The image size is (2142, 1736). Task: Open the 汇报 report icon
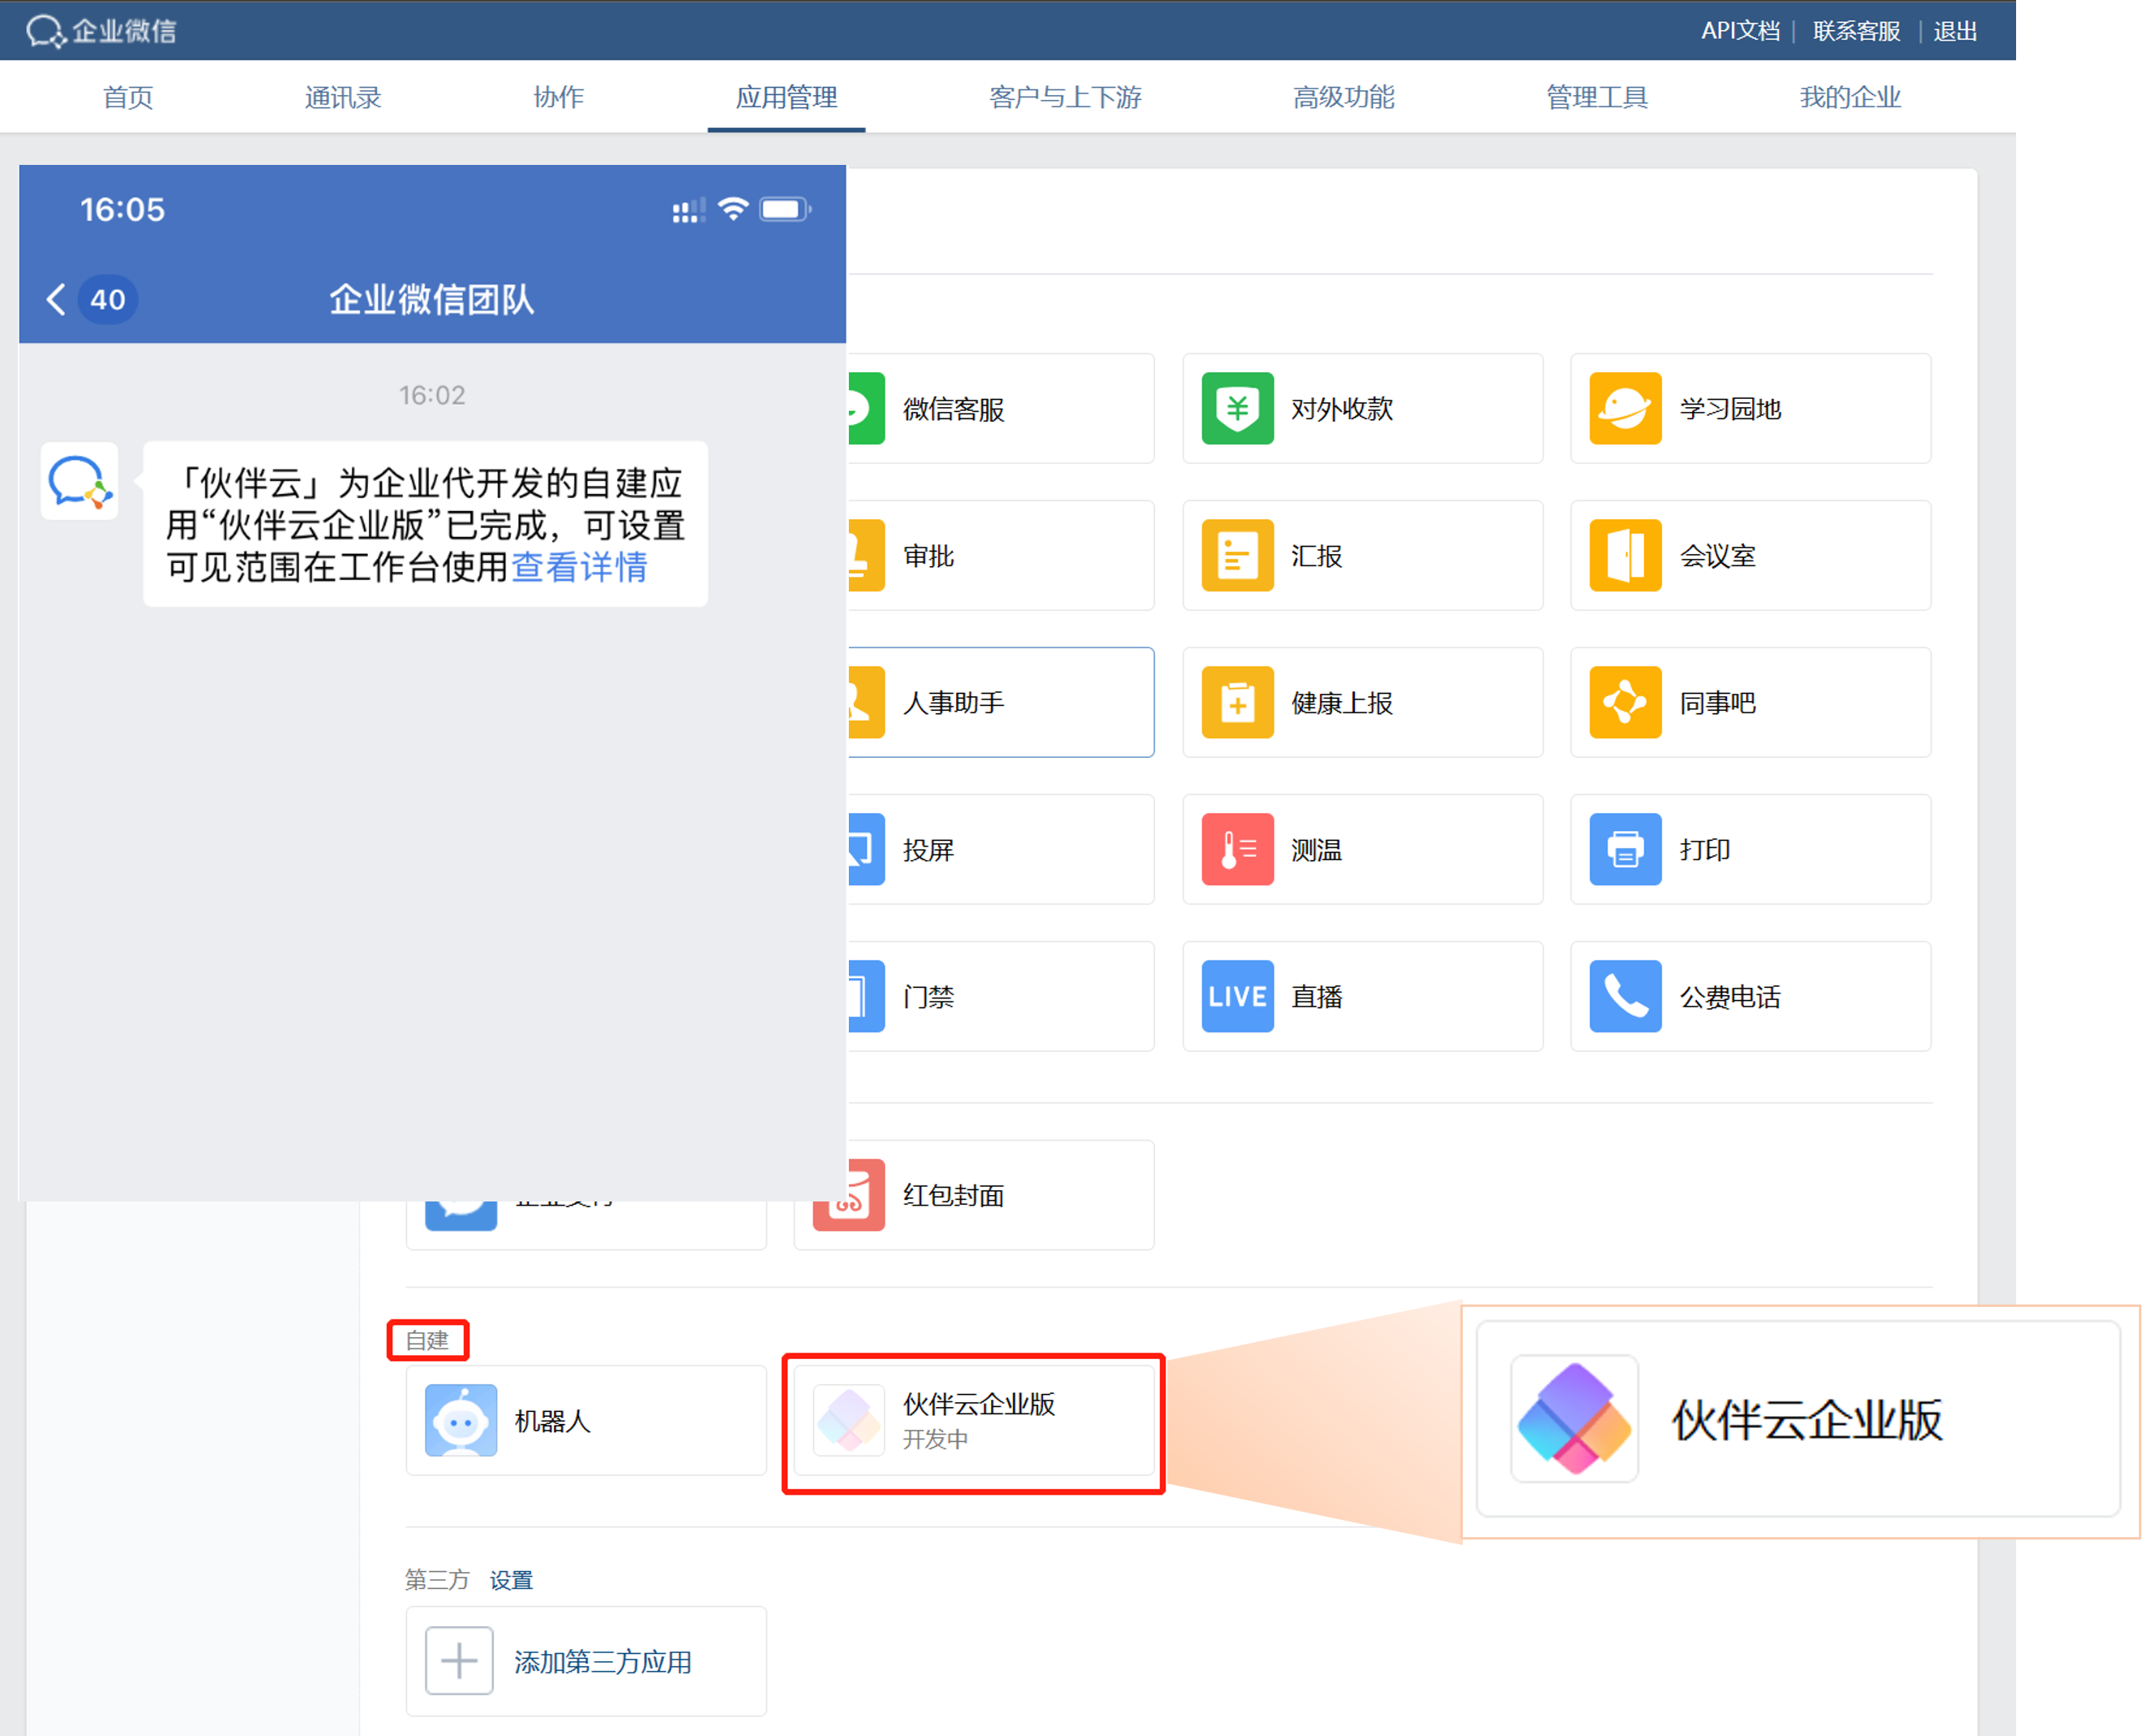pos(1237,555)
